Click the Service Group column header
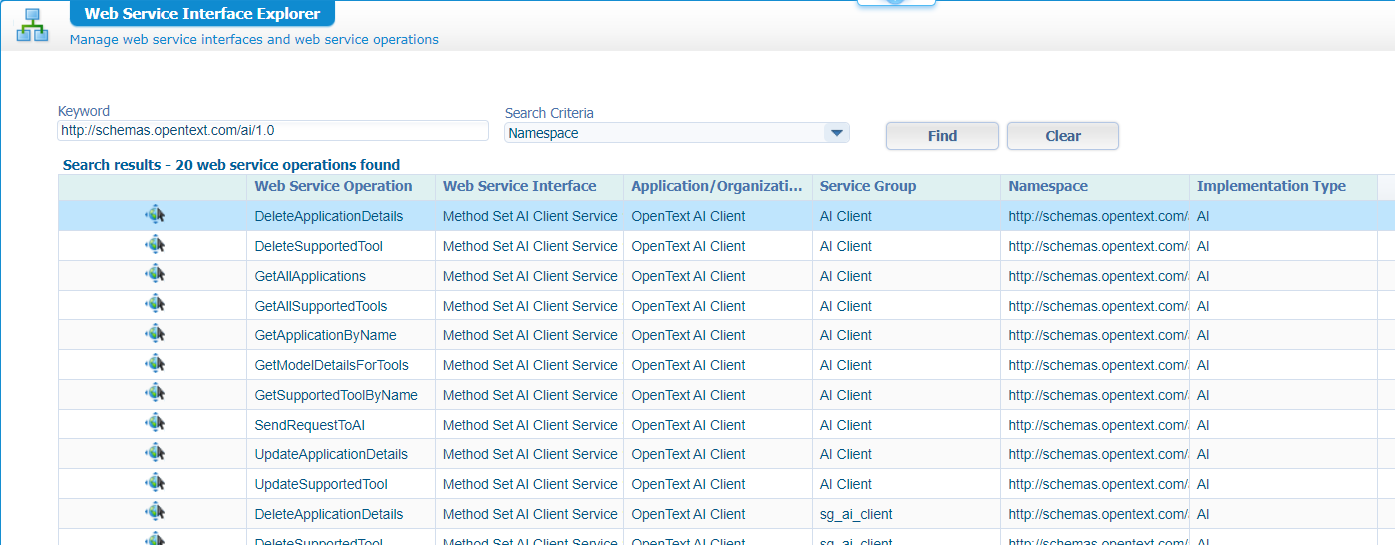This screenshot has width=1395, height=545. point(867,186)
